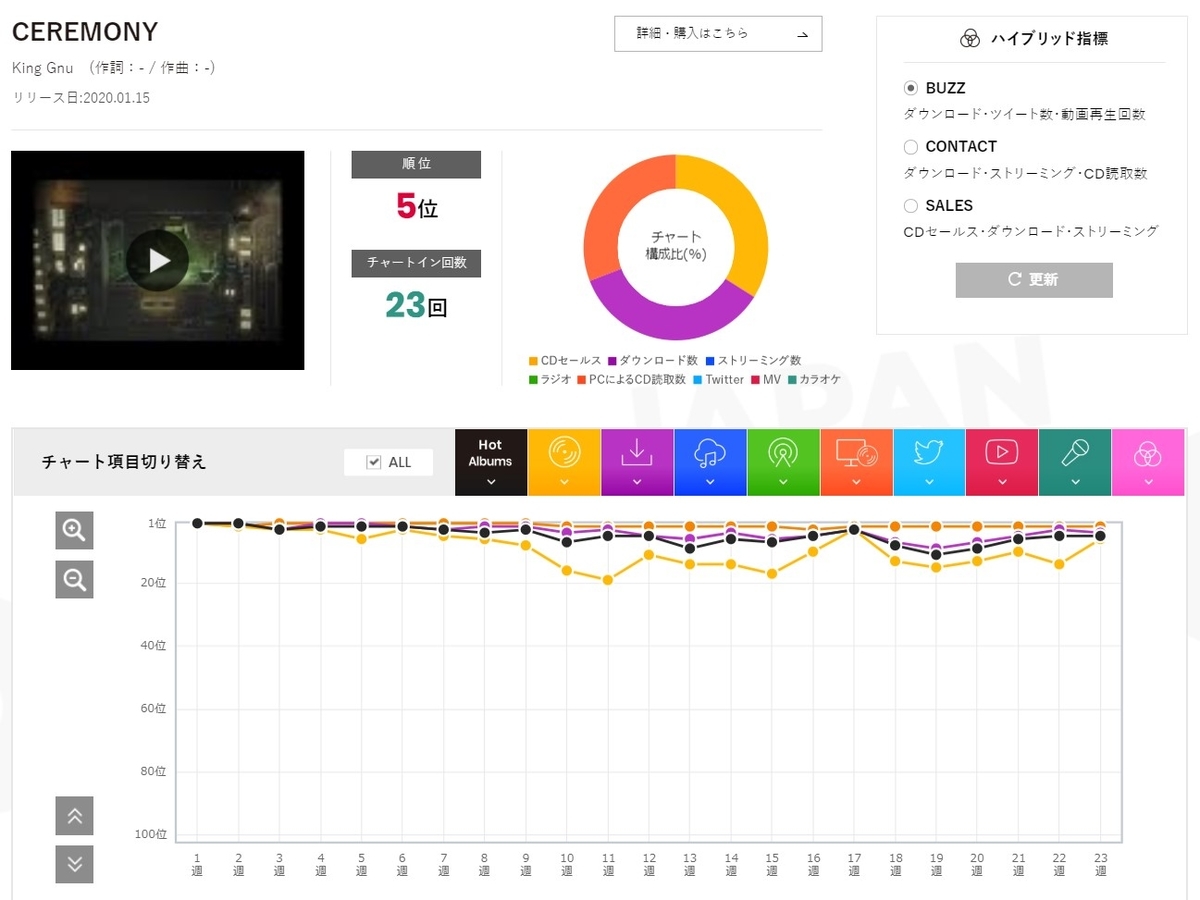
Task: Click the ラジオ legend entry
Action: [x=550, y=380]
